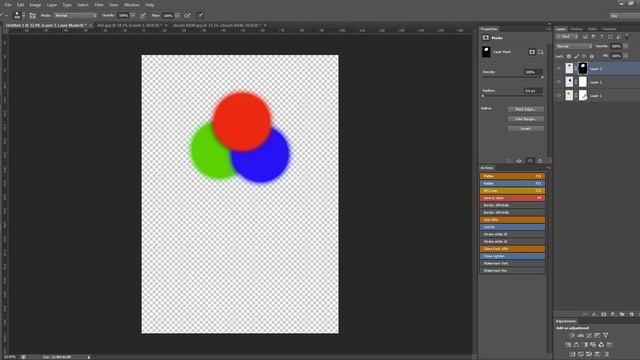Click the layer mask preview in Properties

click(x=486, y=52)
